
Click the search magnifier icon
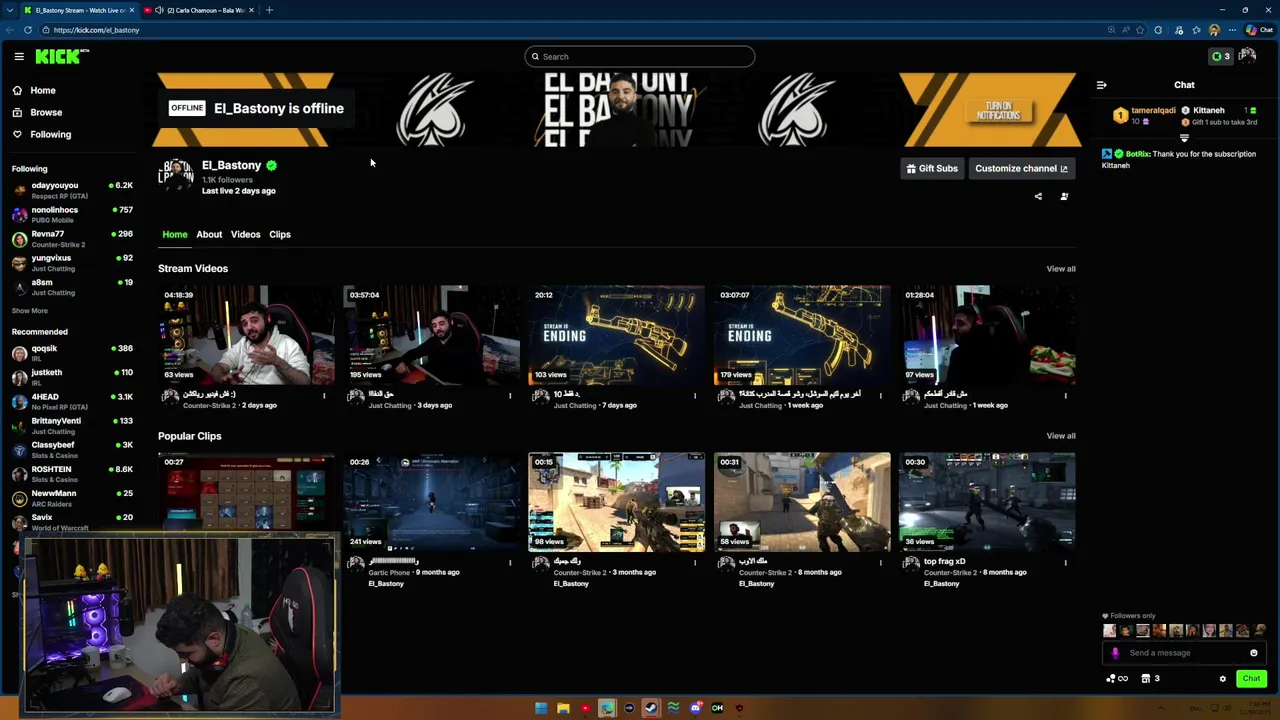click(535, 57)
